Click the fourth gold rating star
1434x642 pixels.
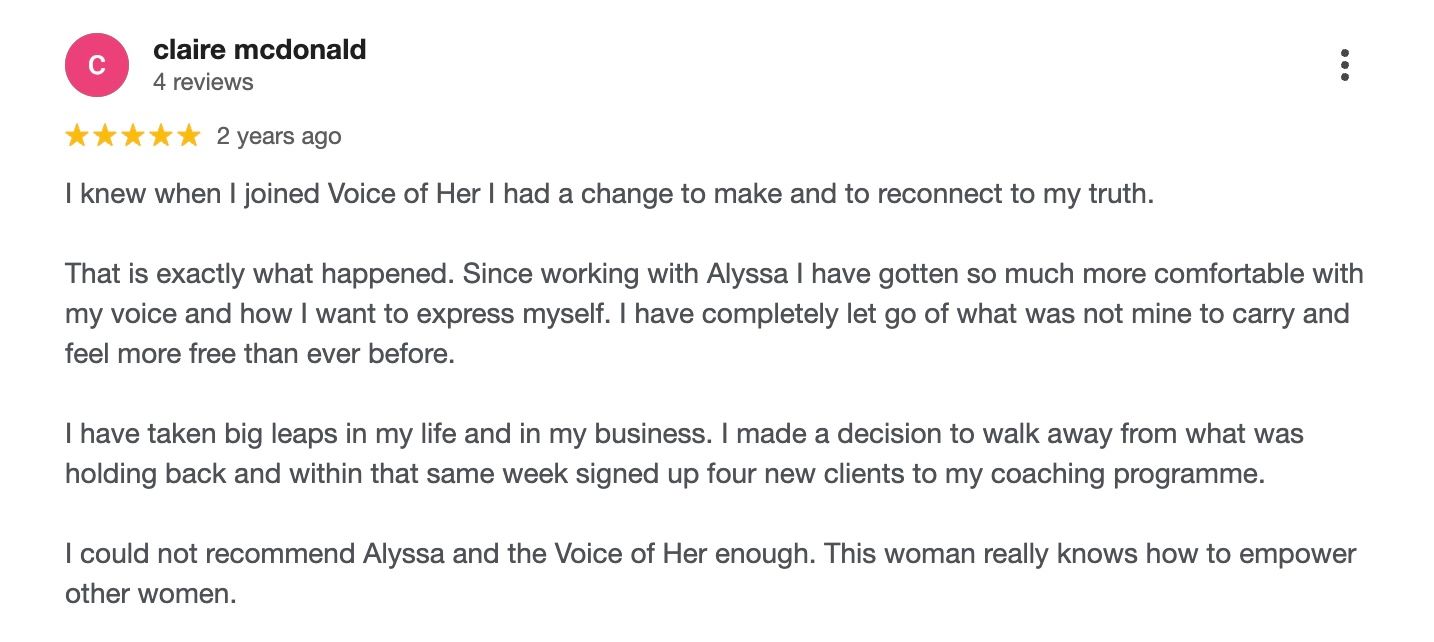pyautogui.click(x=161, y=136)
